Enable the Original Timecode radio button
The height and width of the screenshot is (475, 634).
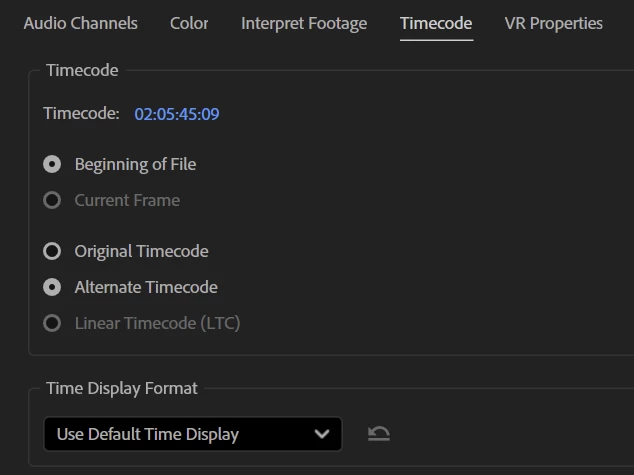point(52,251)
